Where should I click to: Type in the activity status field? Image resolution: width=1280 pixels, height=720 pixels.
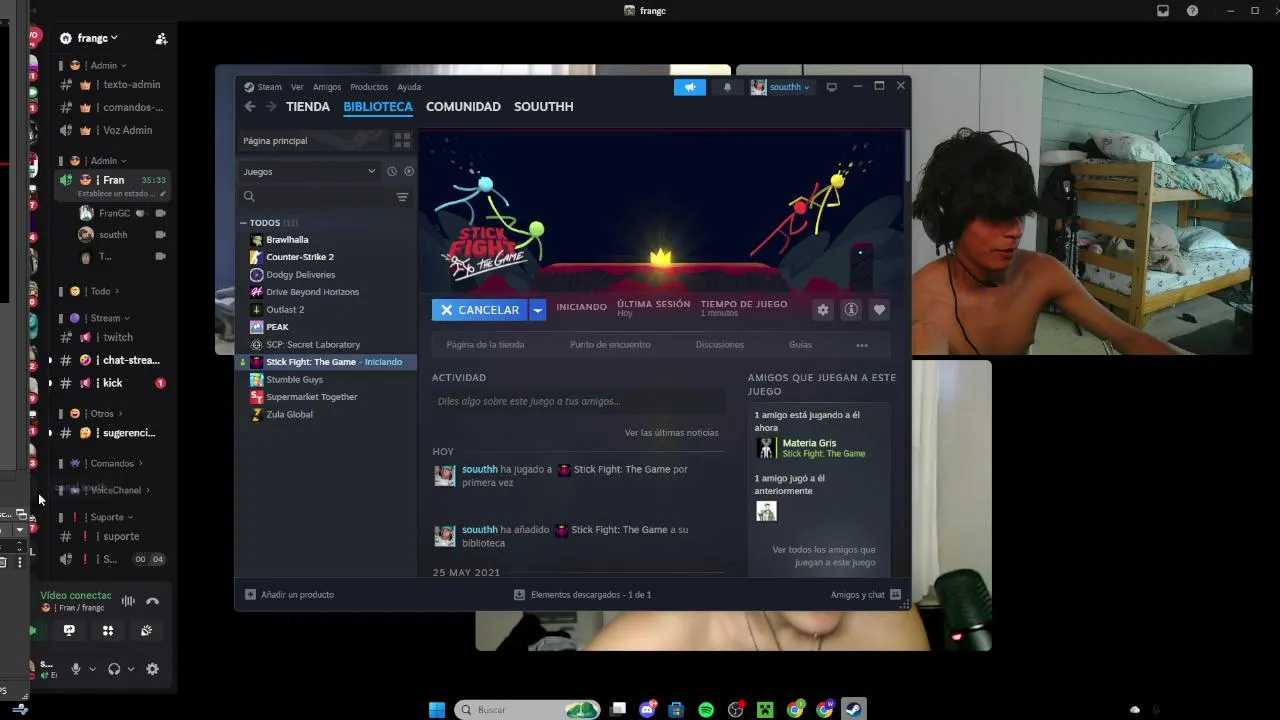[579, 401]
